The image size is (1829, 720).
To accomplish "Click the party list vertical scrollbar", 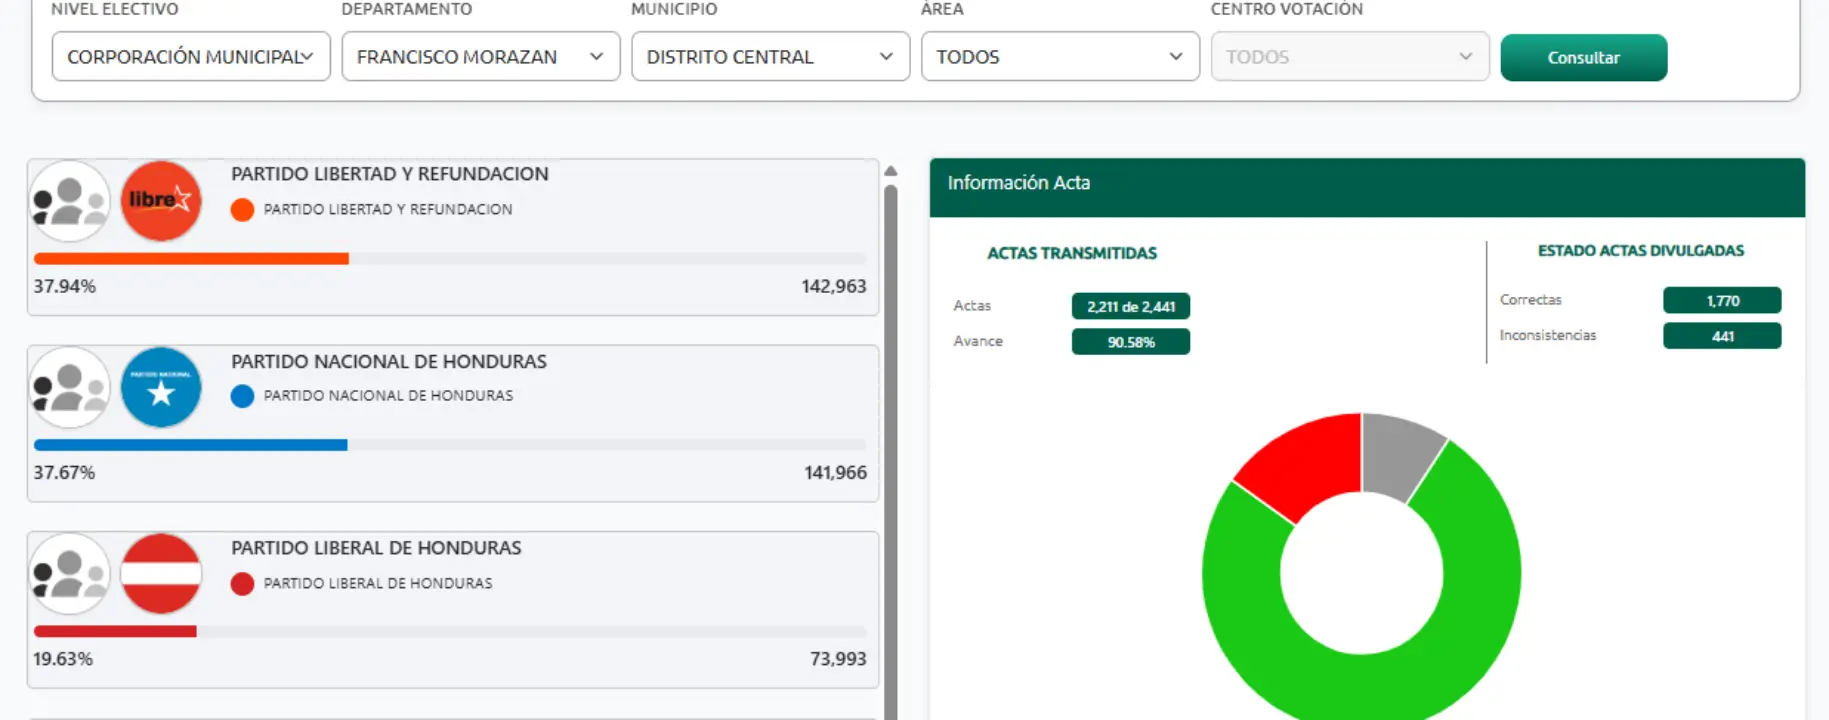I will pos(891,450).
